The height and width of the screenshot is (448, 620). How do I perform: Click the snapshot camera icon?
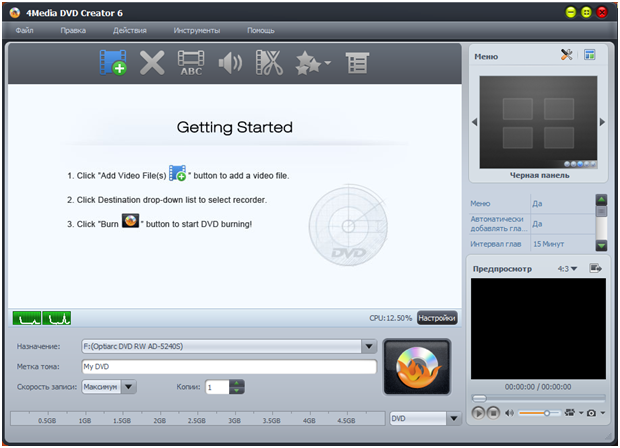click(x=592, y=413)
